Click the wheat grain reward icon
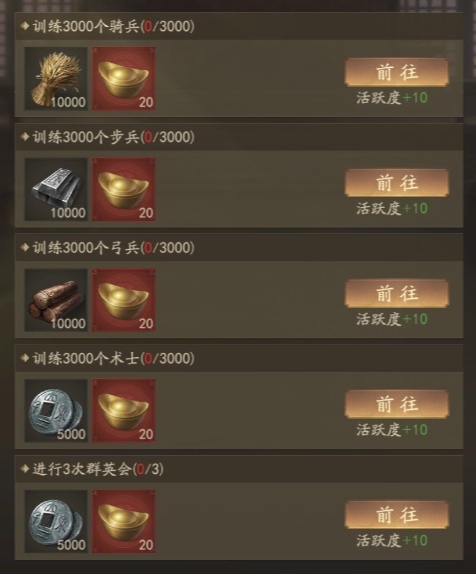The image size is (476, 574). (x=56, y=78)
